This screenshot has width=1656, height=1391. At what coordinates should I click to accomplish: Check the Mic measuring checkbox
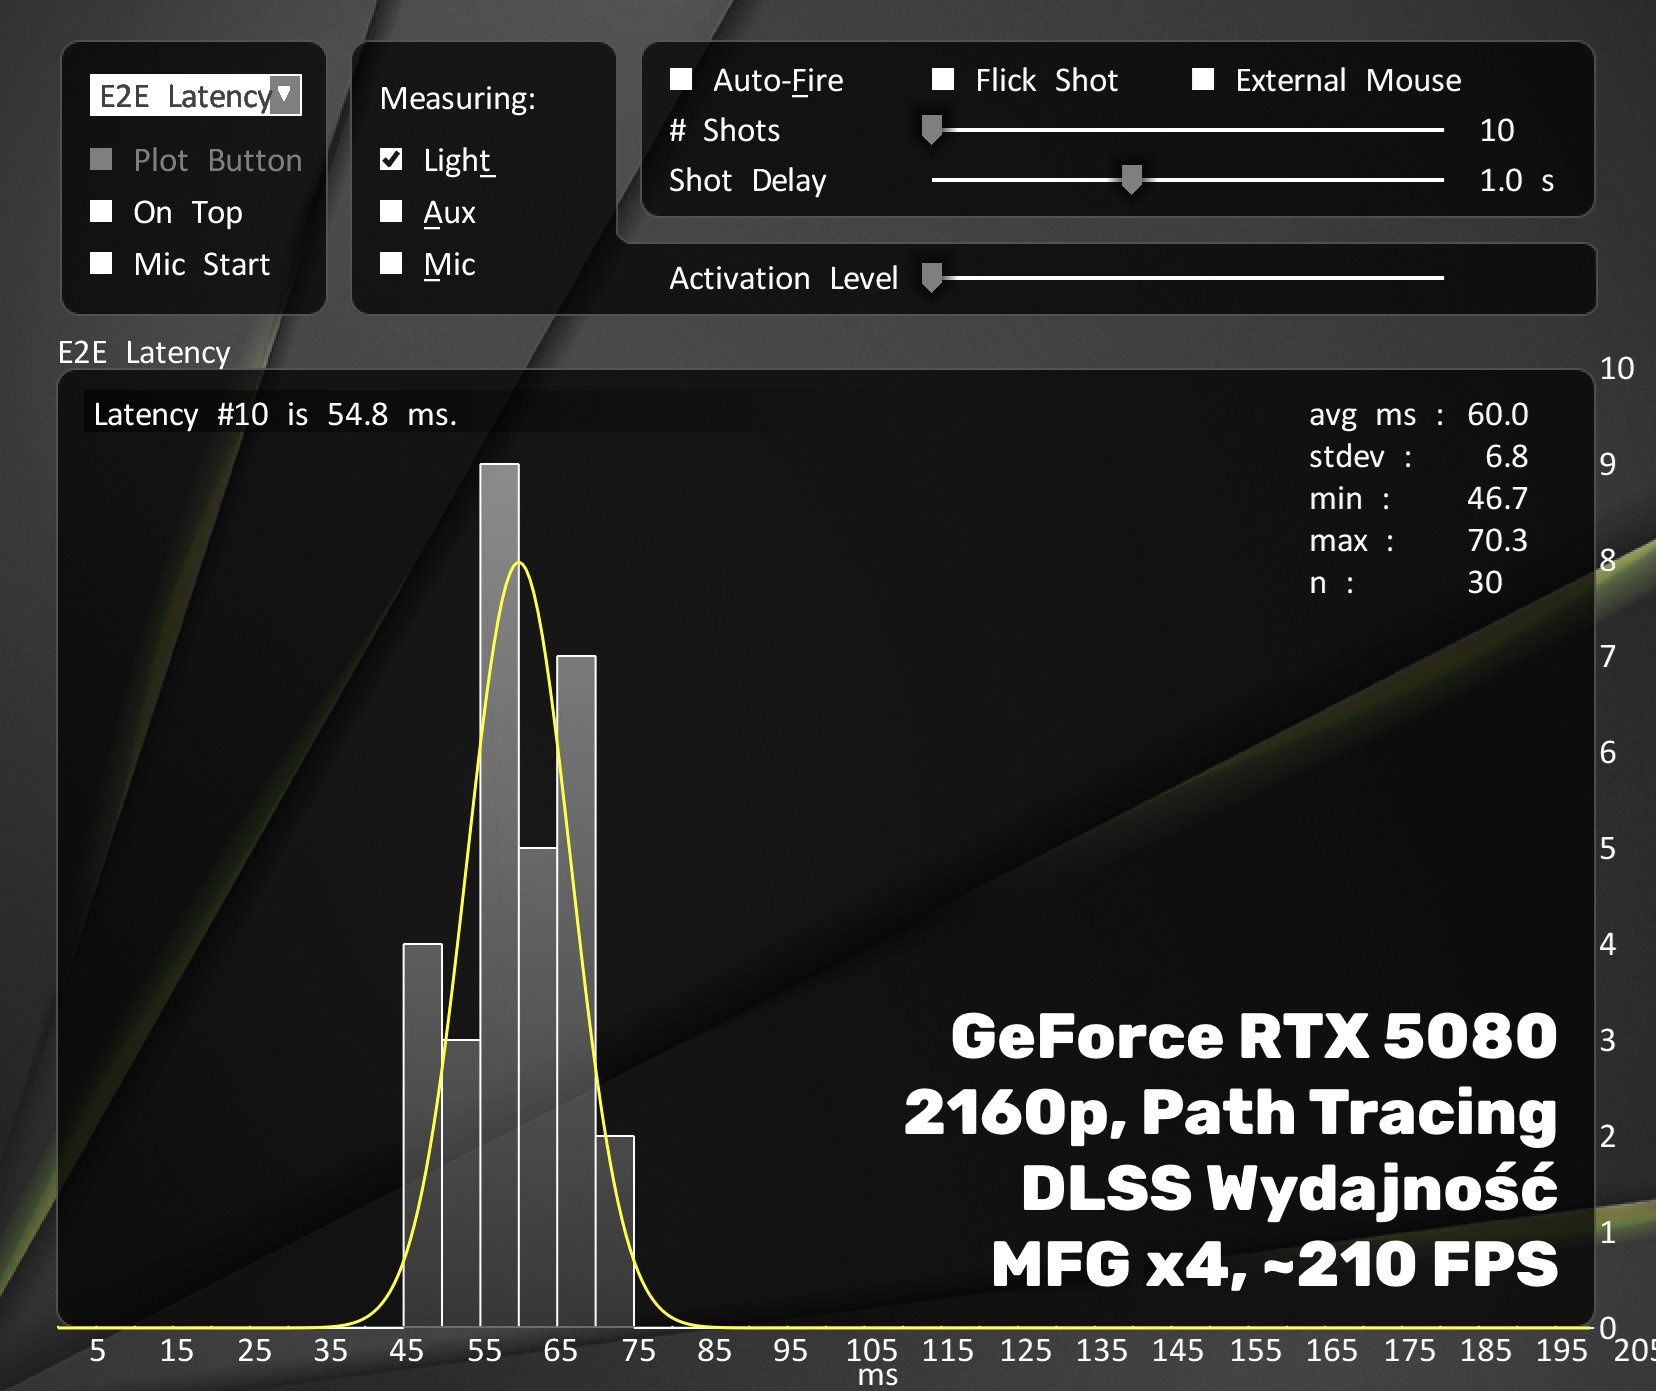click(x=391, y=263)
